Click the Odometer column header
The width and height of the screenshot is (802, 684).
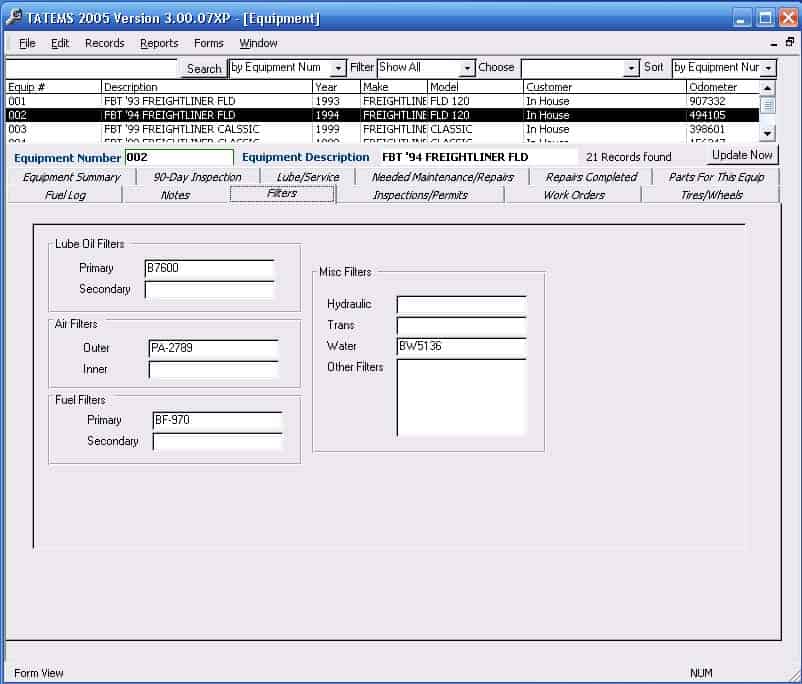(722, 87)
